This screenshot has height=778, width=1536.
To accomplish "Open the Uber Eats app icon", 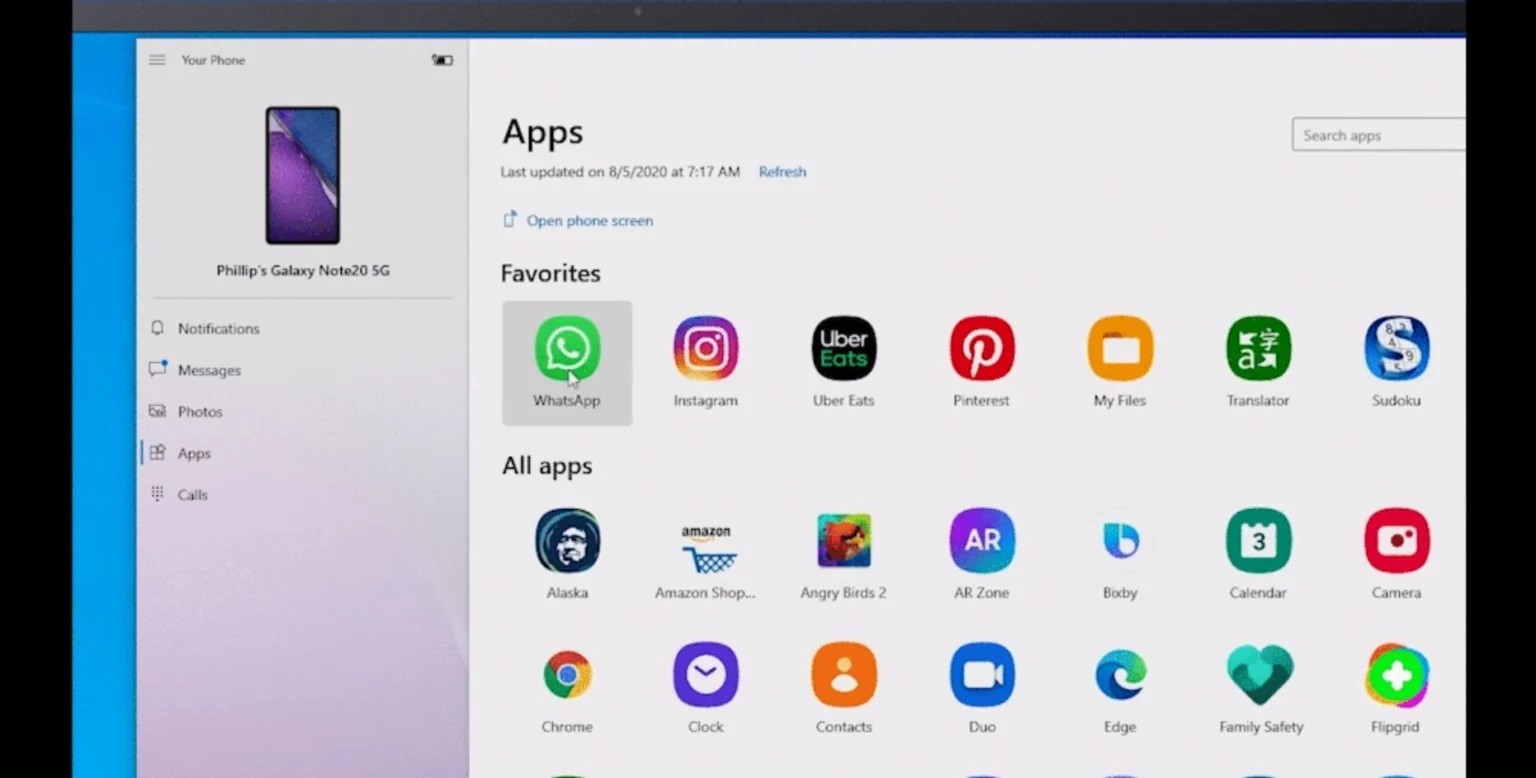I will 843,348.
